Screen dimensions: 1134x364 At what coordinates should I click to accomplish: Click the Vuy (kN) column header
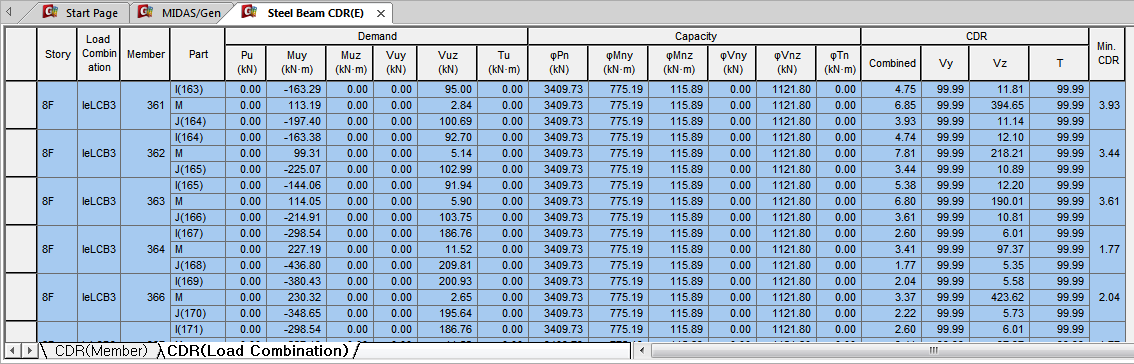tap(395, 62)
